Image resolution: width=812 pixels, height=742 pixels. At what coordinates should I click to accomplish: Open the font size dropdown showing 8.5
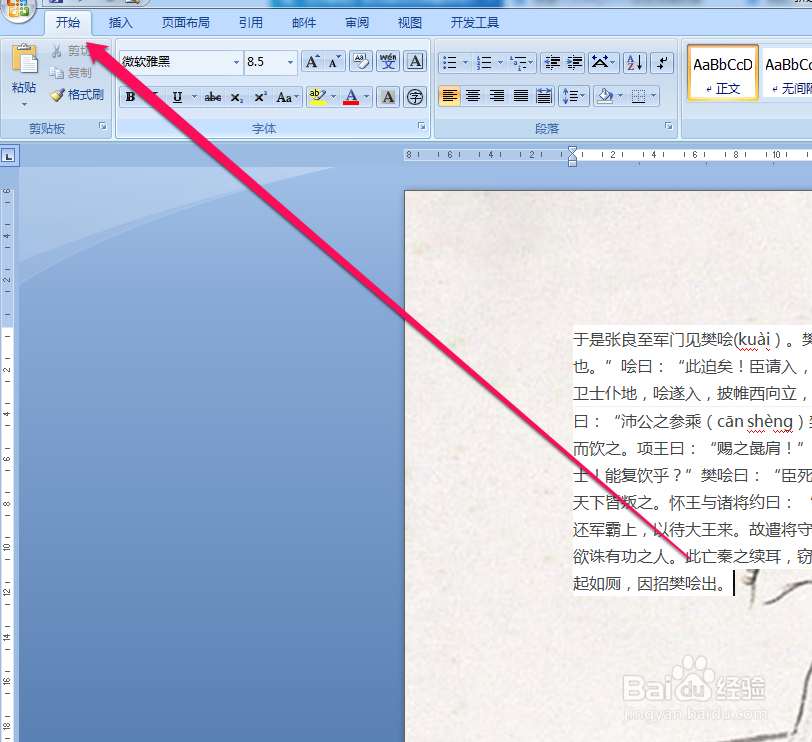pyautogui.click(x=289, y=63)
